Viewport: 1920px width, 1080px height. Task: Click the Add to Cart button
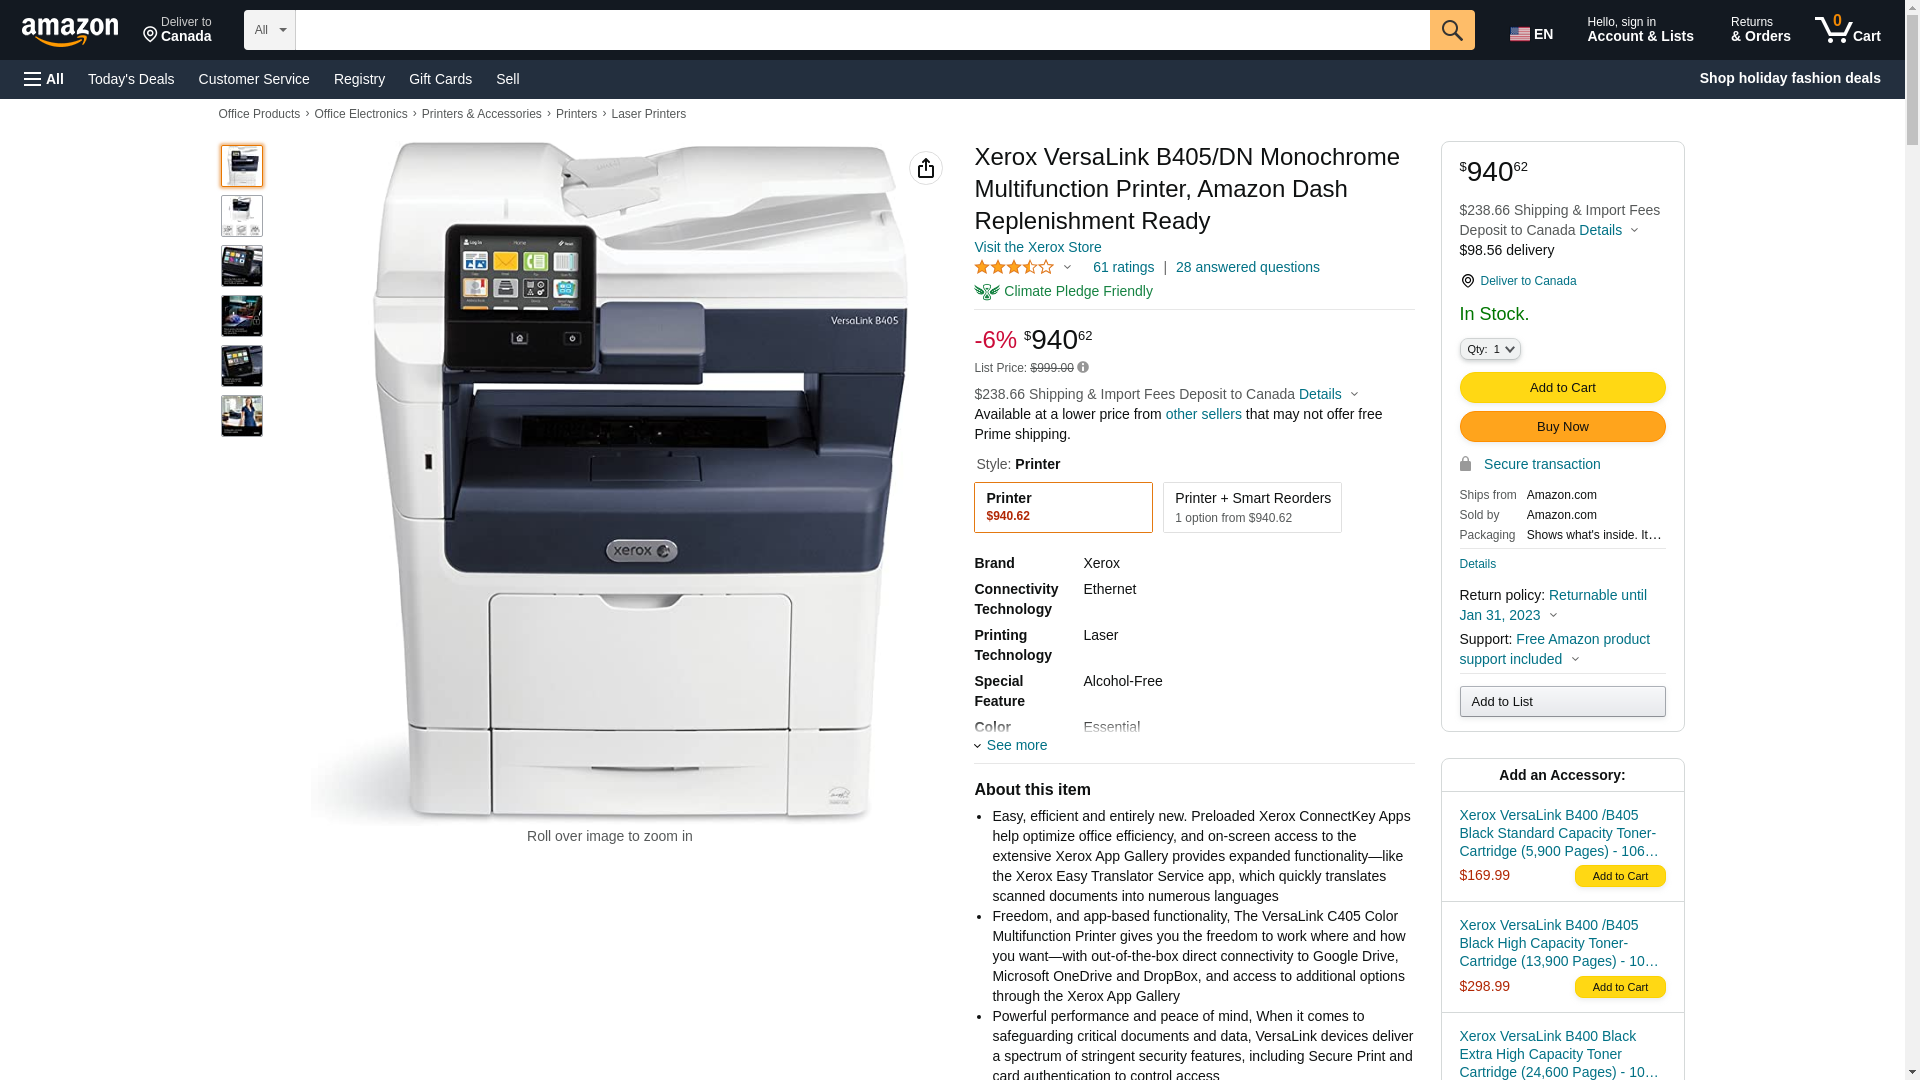pyautogui.click(x=1562, y=387)
